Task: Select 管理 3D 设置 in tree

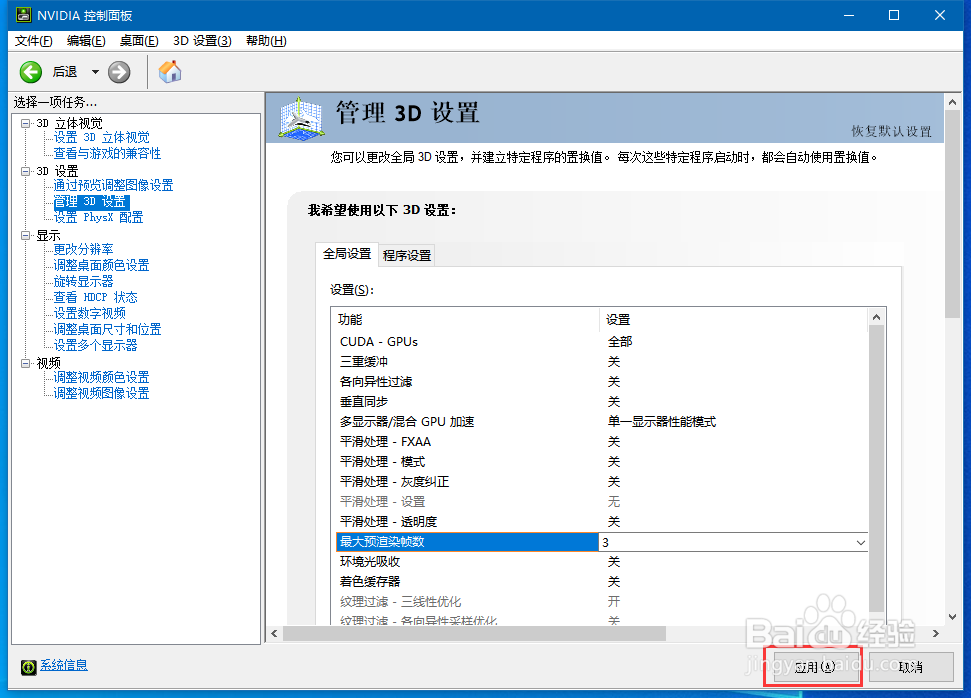Action: point(91,201)
